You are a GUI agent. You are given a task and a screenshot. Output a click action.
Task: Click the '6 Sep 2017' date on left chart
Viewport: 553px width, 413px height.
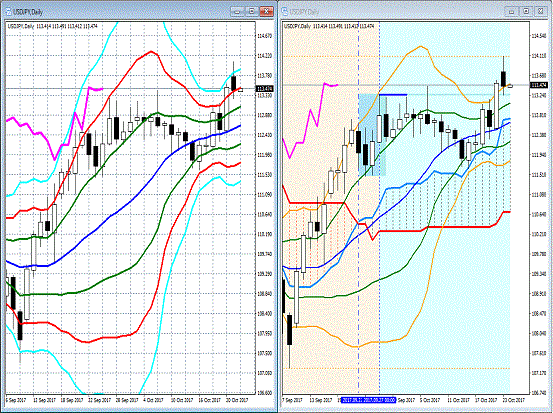tap(16, 400)
